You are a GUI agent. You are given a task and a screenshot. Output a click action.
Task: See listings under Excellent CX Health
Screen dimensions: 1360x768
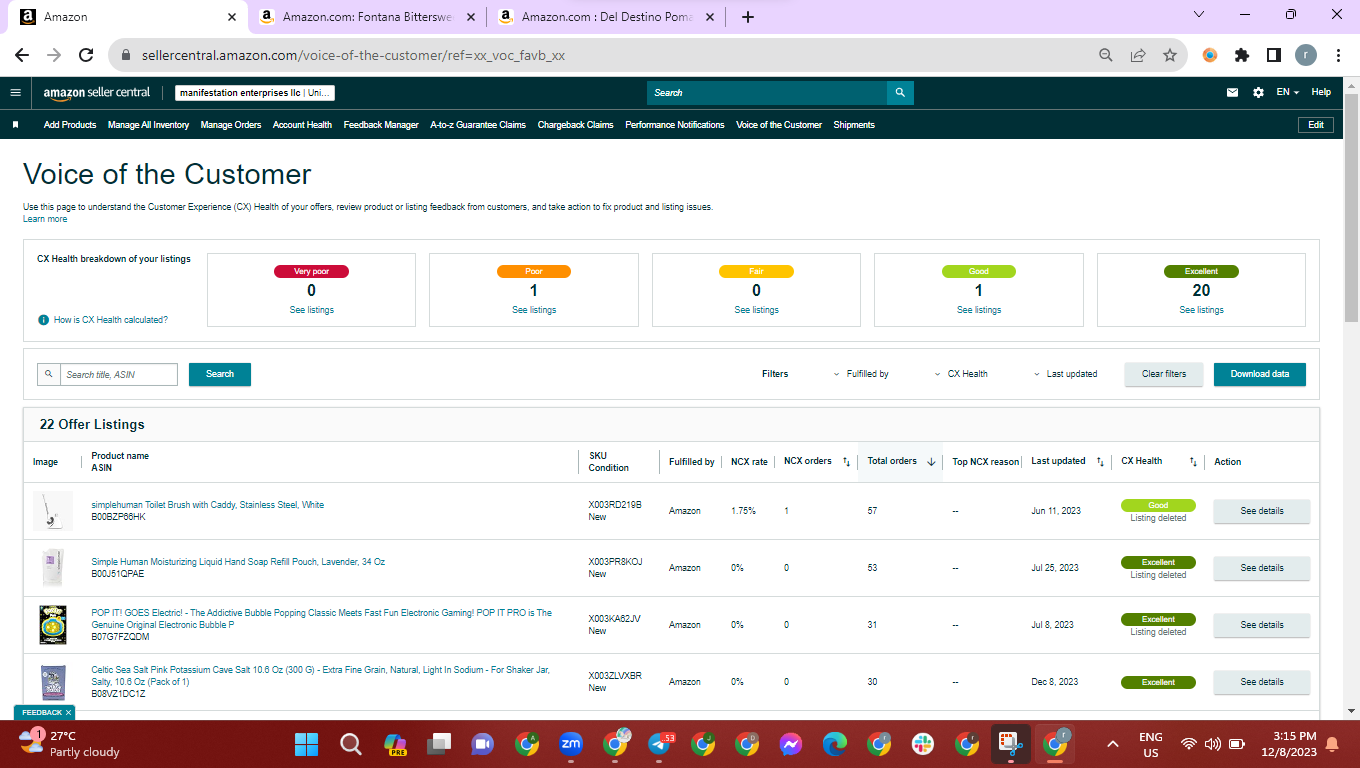pos(1201,310)
